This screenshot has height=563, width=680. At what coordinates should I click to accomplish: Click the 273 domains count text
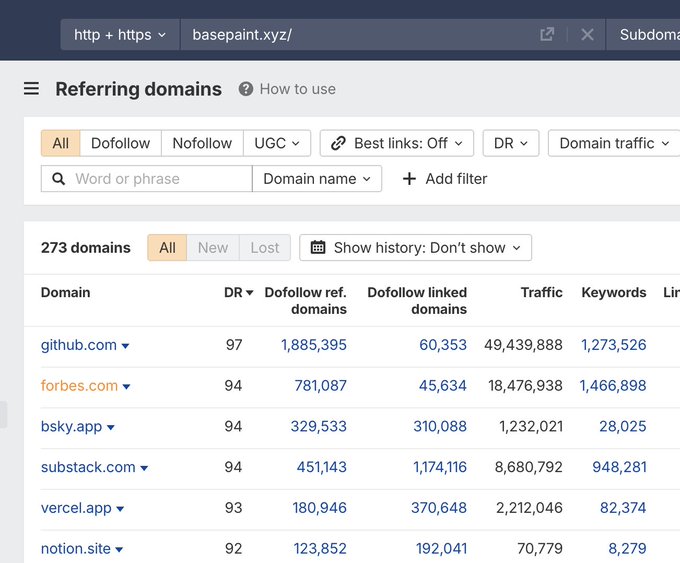pyautogui.click(x=86, y=248)
